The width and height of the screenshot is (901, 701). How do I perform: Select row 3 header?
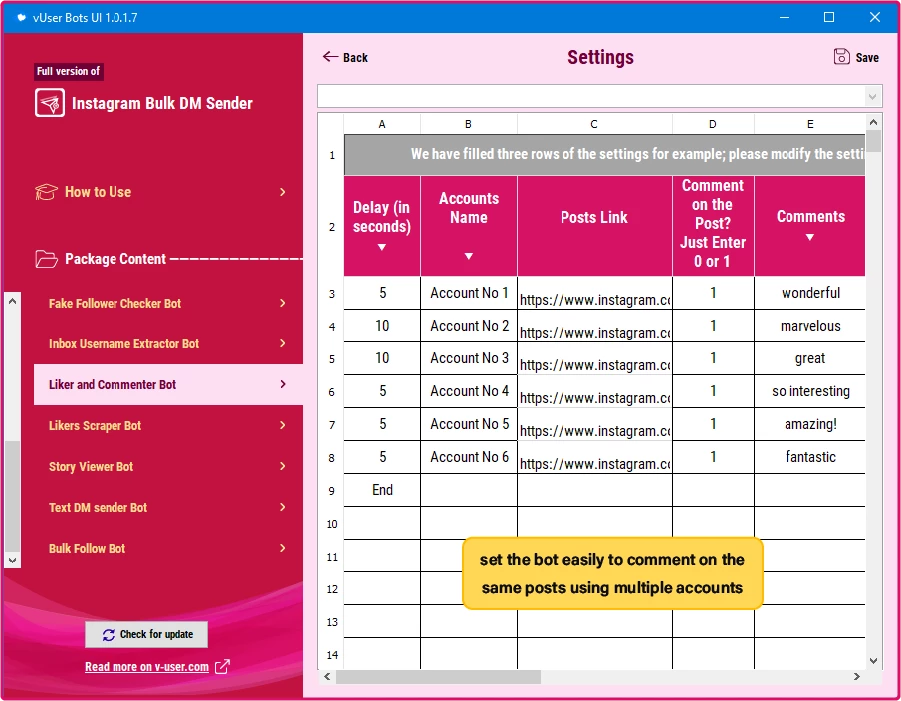(332, 294)
